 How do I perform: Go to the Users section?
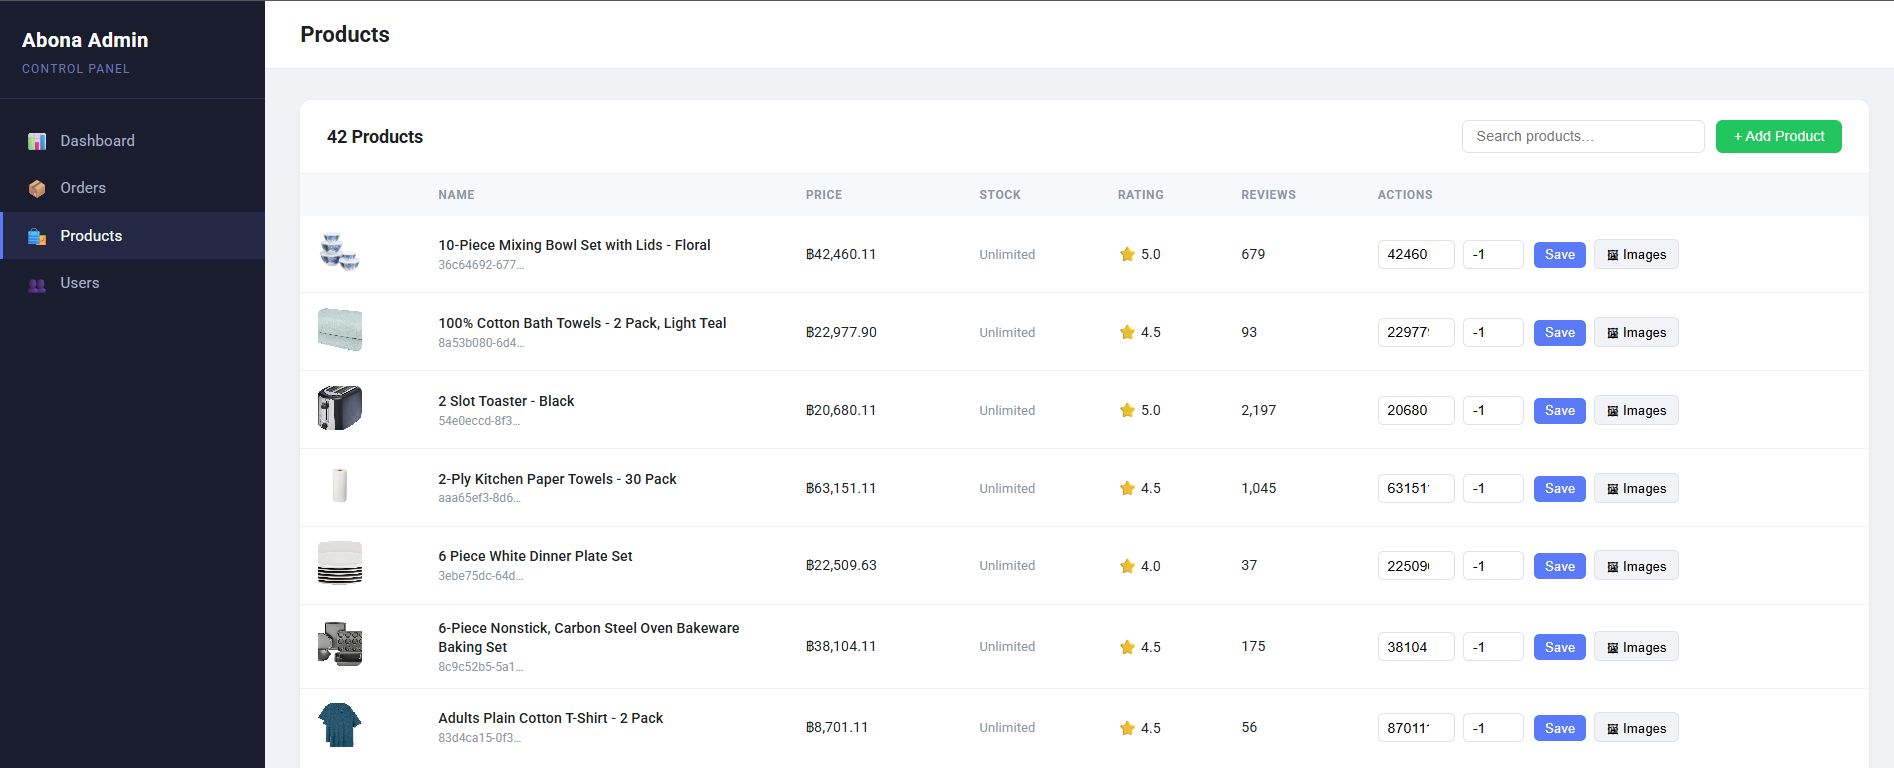point(80,283)
